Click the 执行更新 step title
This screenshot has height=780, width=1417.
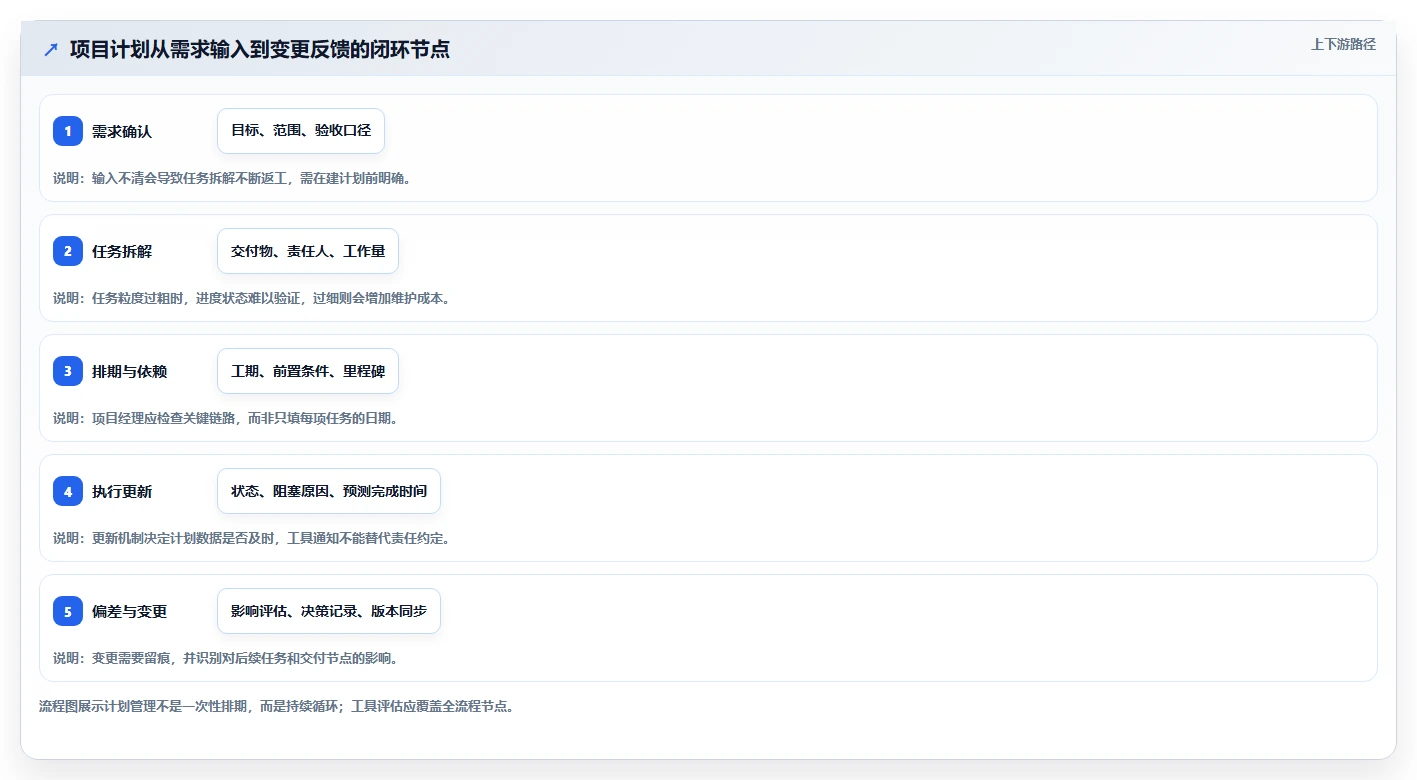click(x=122, y=491)
